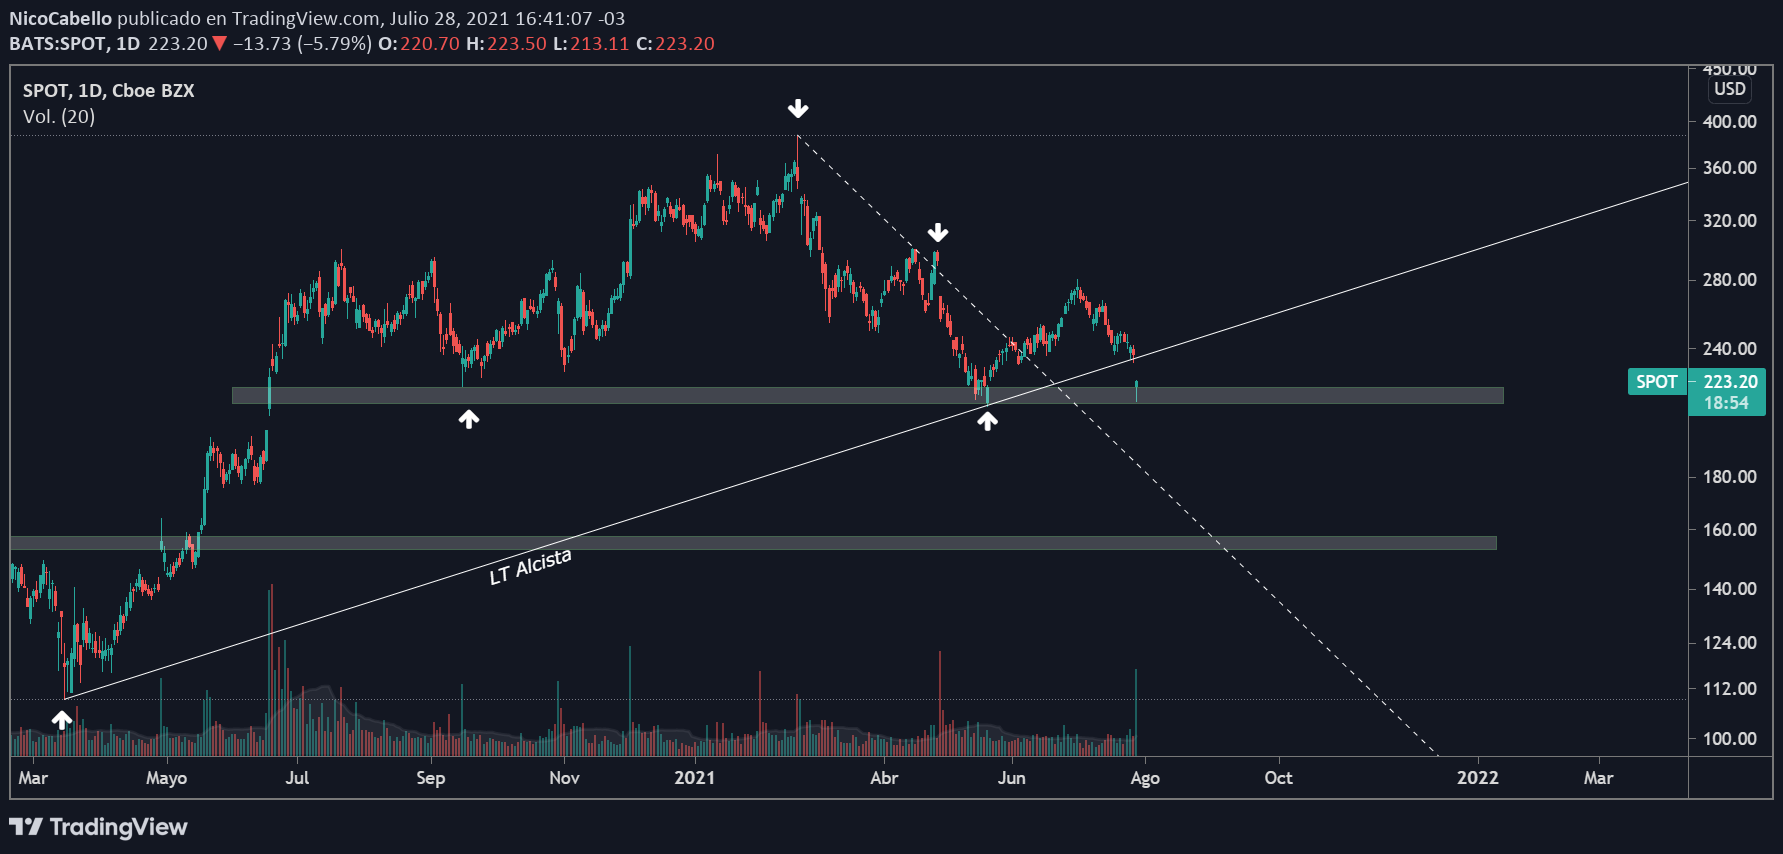
Task: Click the 160.00 price axis label
Action: pyautogui.click(x=1729, y=529)
